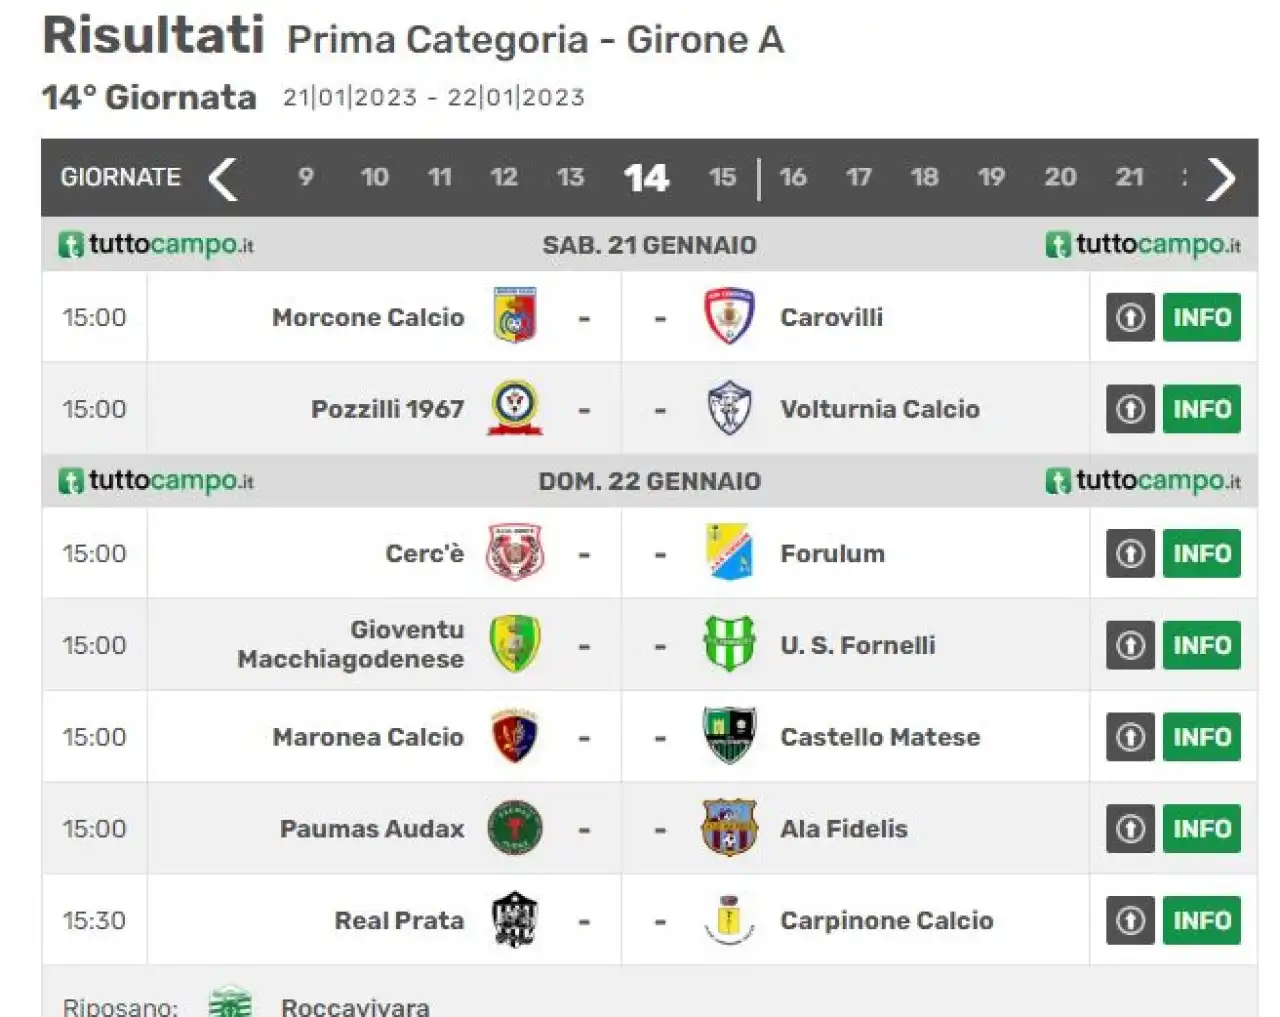1280x1017 pixels.
Task: Click the Ala Fidelis team crest
Action: tap(729, 828)
